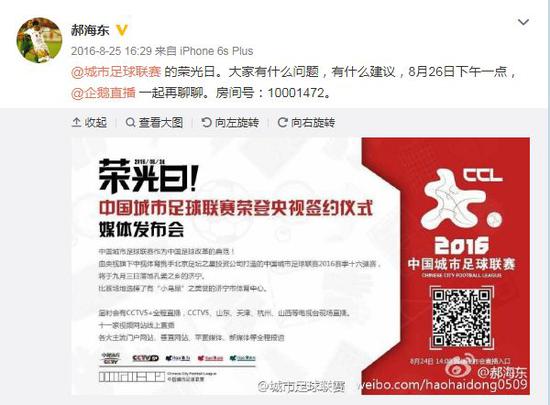The width and height of the screenshot is (550, 405).
Task: Click the iPhone 6s Plus source link
Action: (x=216, y=51)
